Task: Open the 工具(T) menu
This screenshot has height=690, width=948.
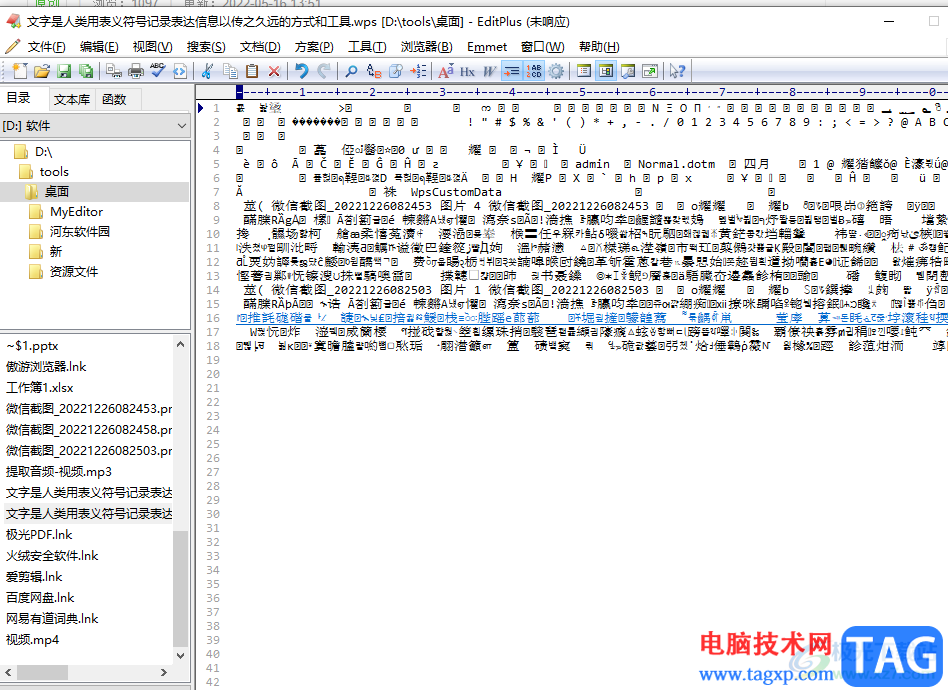Action: [367, 47]
